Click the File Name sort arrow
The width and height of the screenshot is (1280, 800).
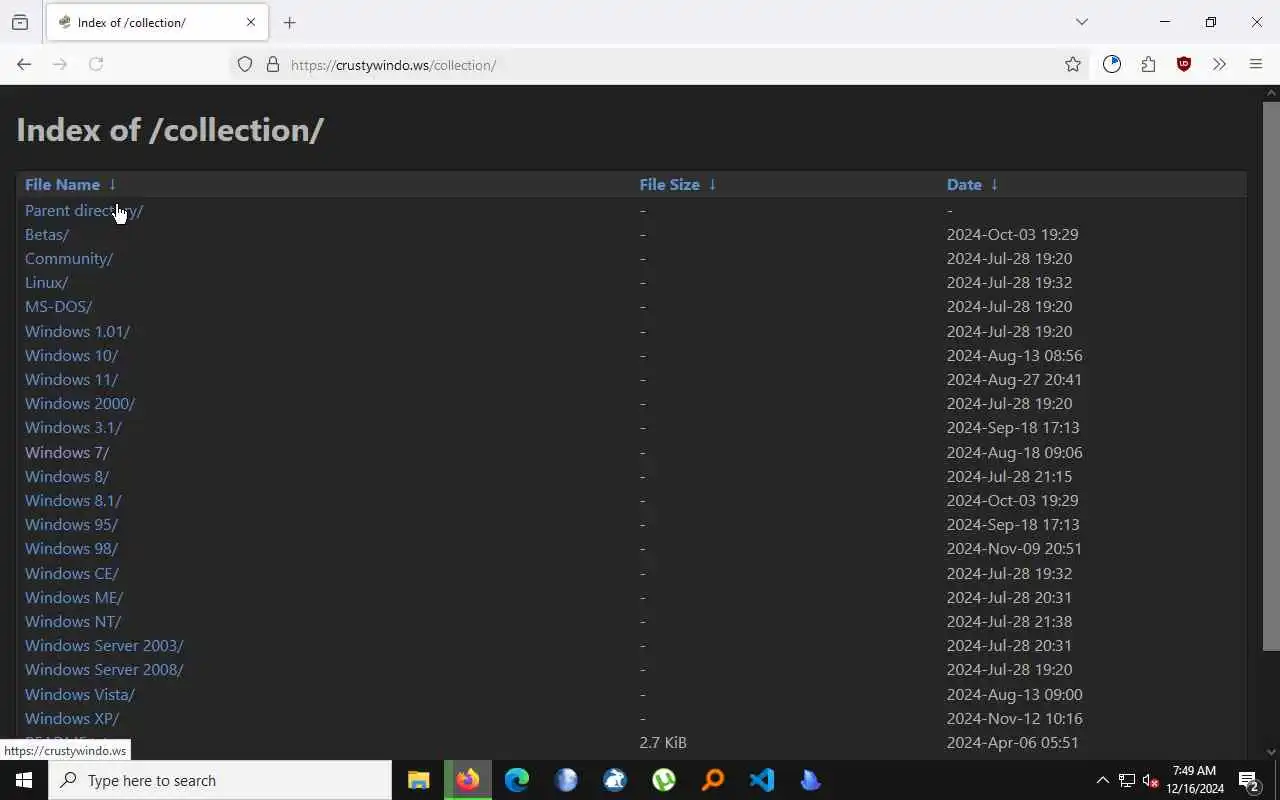[112, 184]
